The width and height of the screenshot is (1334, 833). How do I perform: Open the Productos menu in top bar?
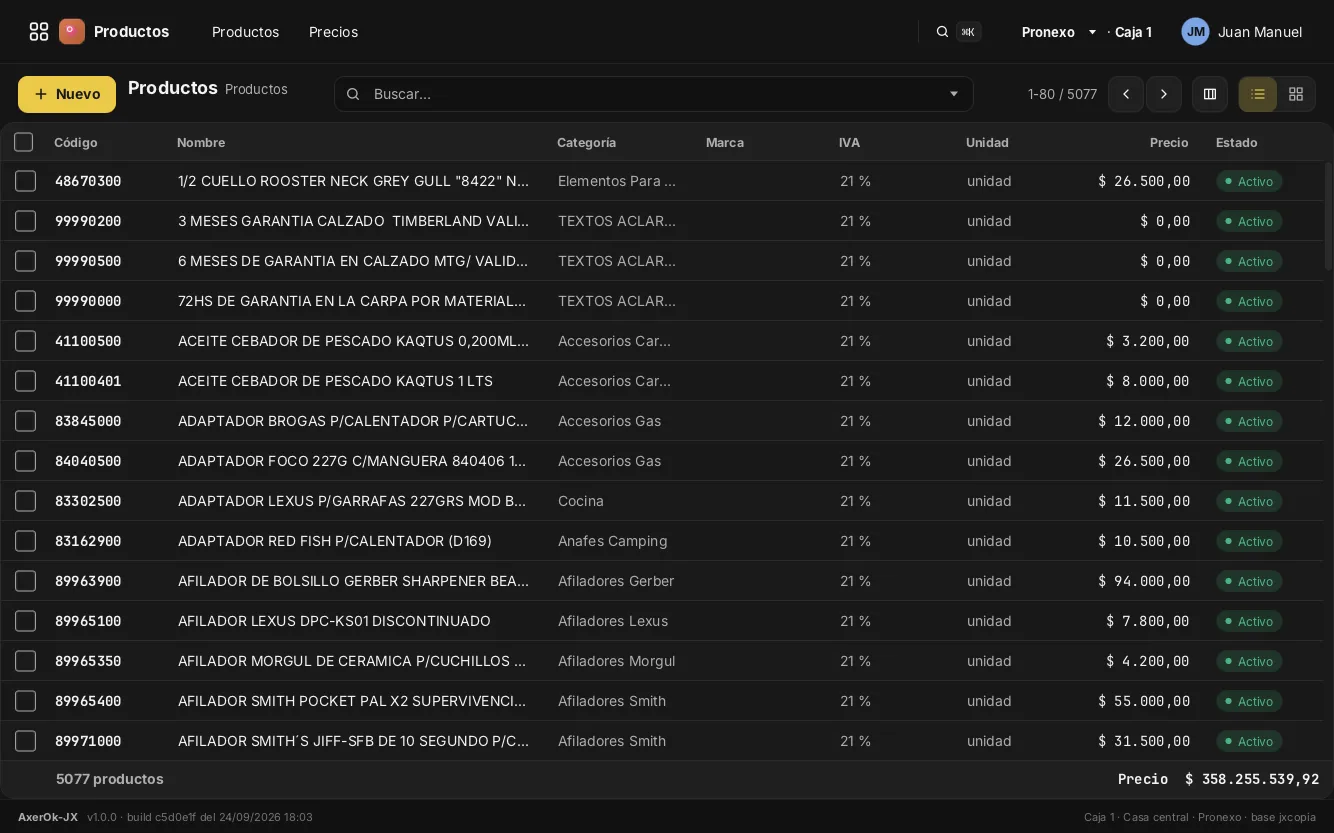(x=245, y=32)
